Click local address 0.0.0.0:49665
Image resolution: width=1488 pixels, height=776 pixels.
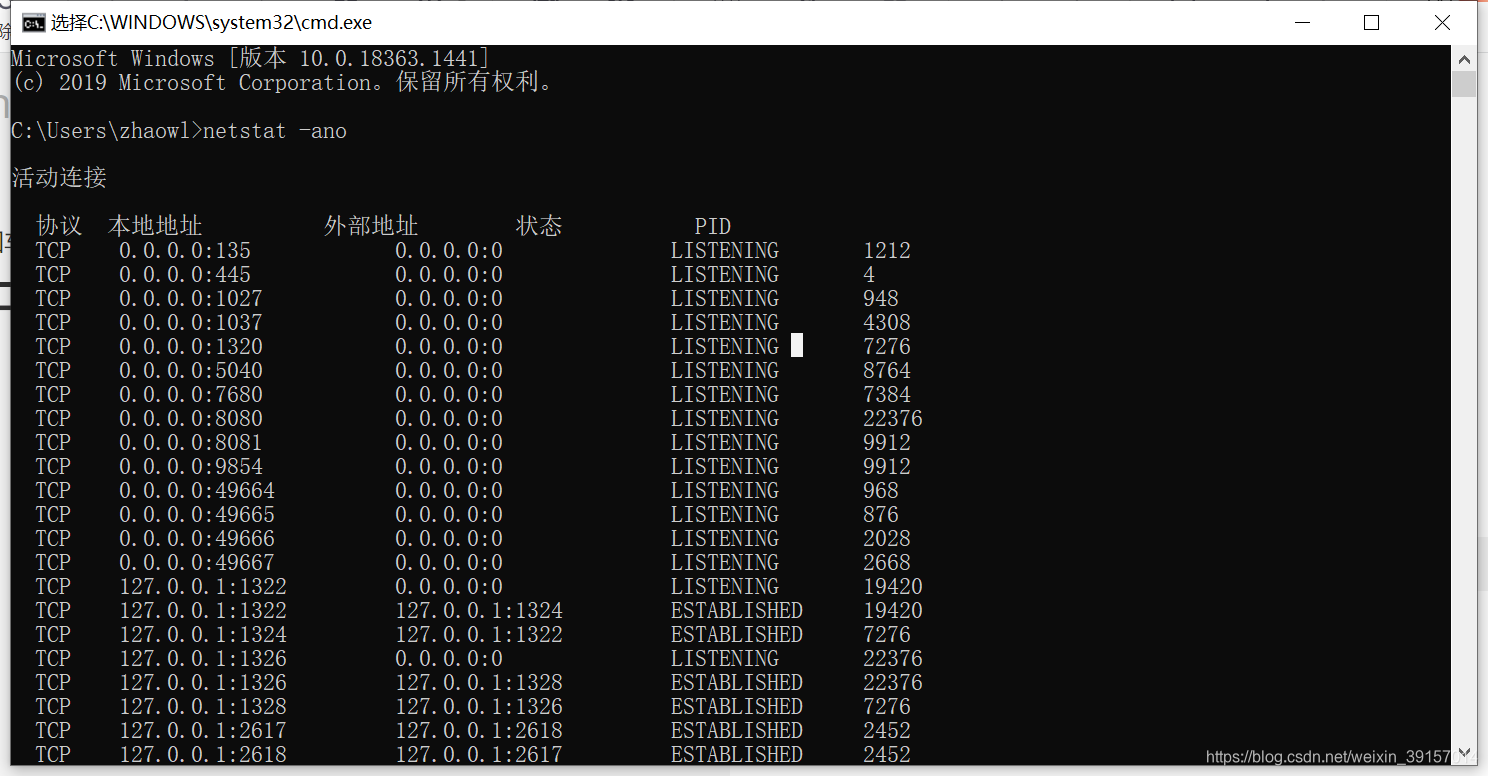click(x=197, y=514)
